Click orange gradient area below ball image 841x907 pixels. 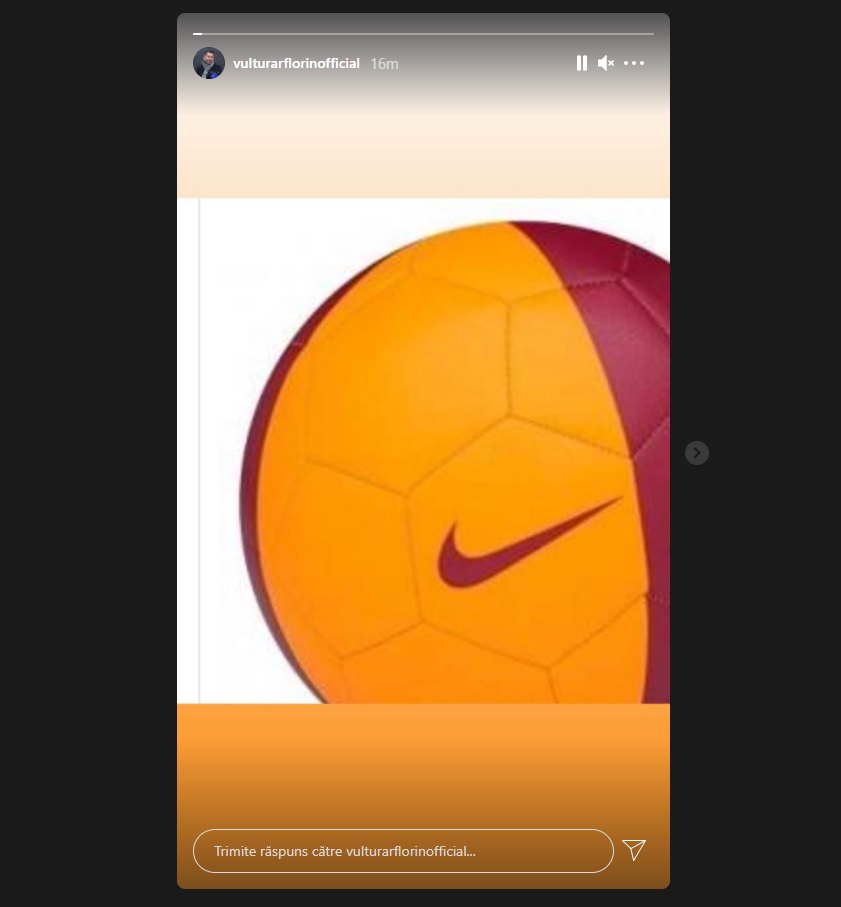tap(423, 764)
